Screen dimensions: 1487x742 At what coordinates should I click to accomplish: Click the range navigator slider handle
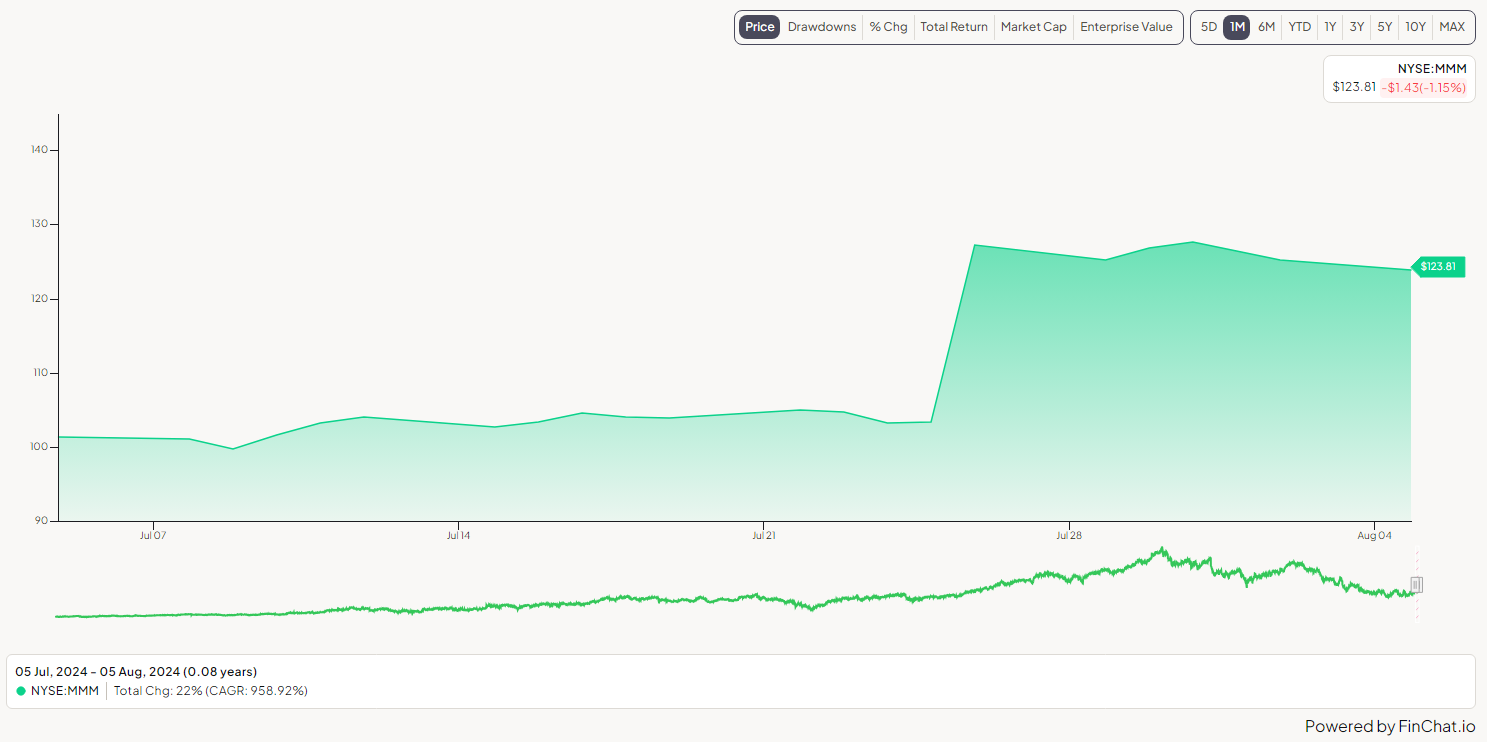1416,585
